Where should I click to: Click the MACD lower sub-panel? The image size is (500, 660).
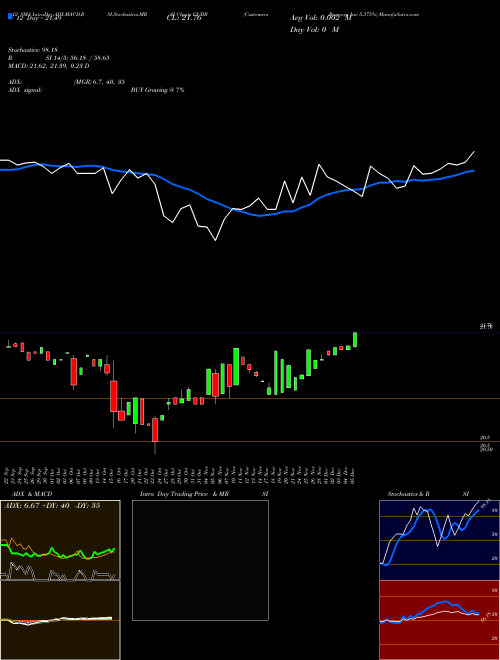60,620
